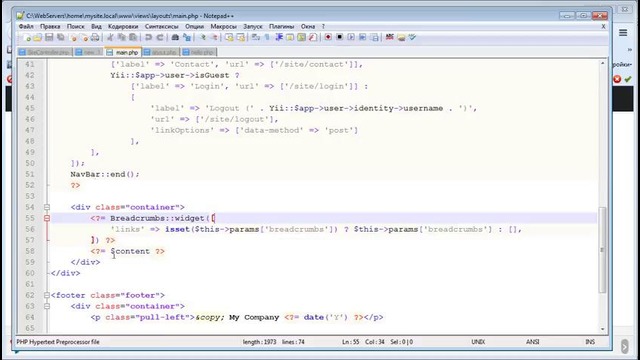Click the vertical scrollbar up arrow

(602, 63)
